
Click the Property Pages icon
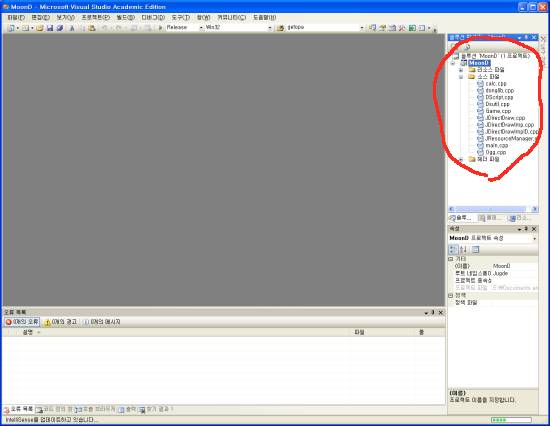(475, 249)
